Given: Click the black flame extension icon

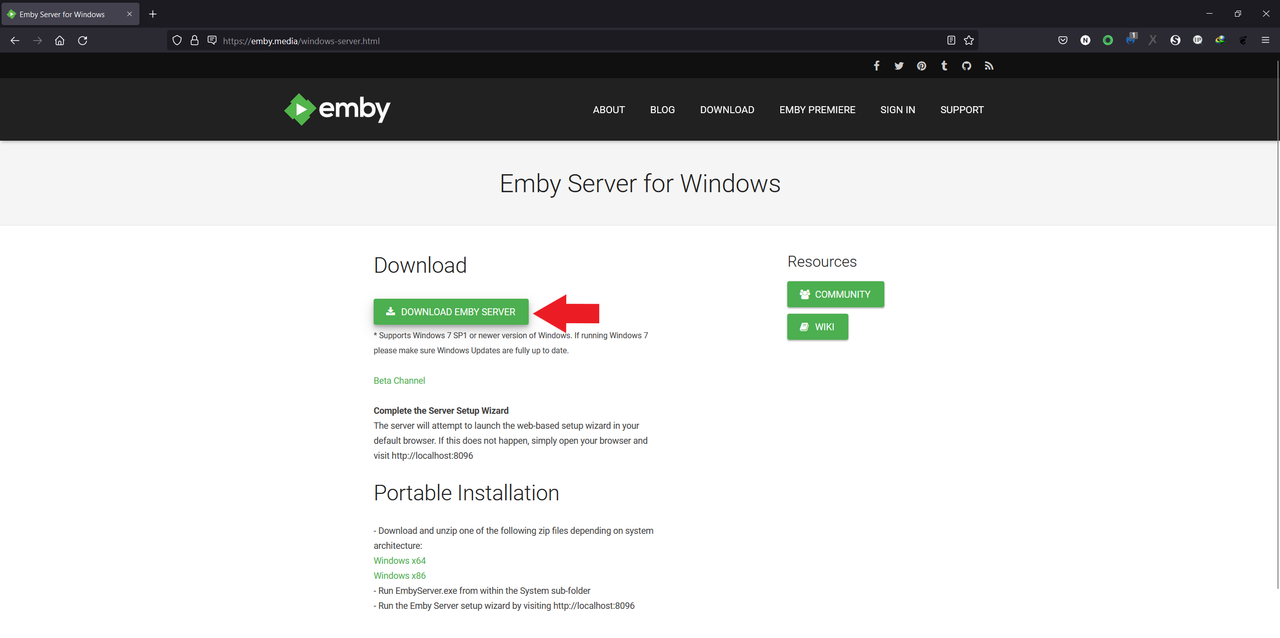Looking at the screenshot, I should click(1243, 41).
